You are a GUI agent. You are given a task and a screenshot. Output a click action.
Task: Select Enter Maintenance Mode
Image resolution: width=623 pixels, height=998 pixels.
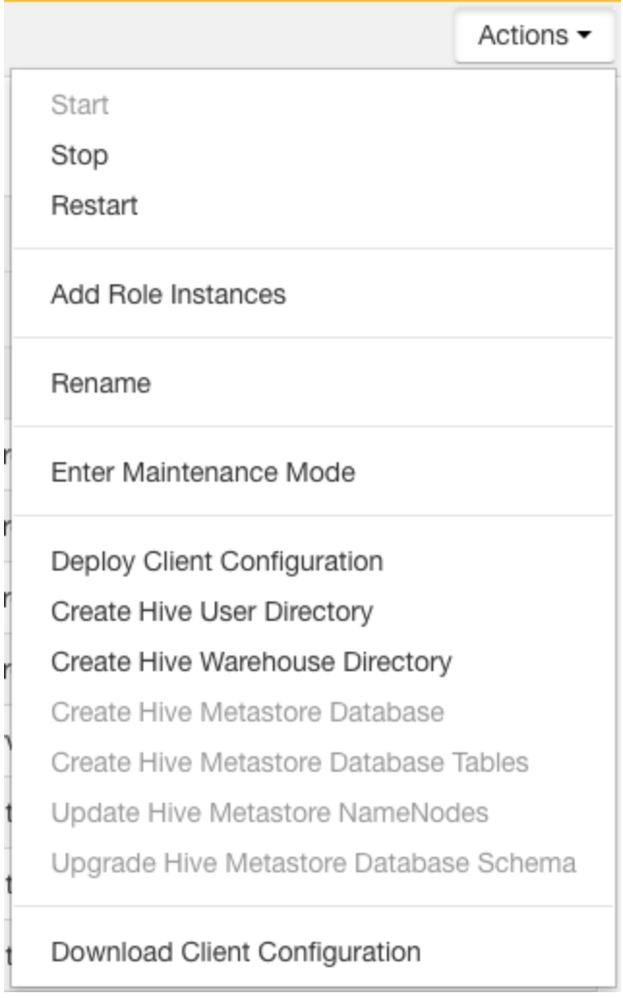coord(203,473)
